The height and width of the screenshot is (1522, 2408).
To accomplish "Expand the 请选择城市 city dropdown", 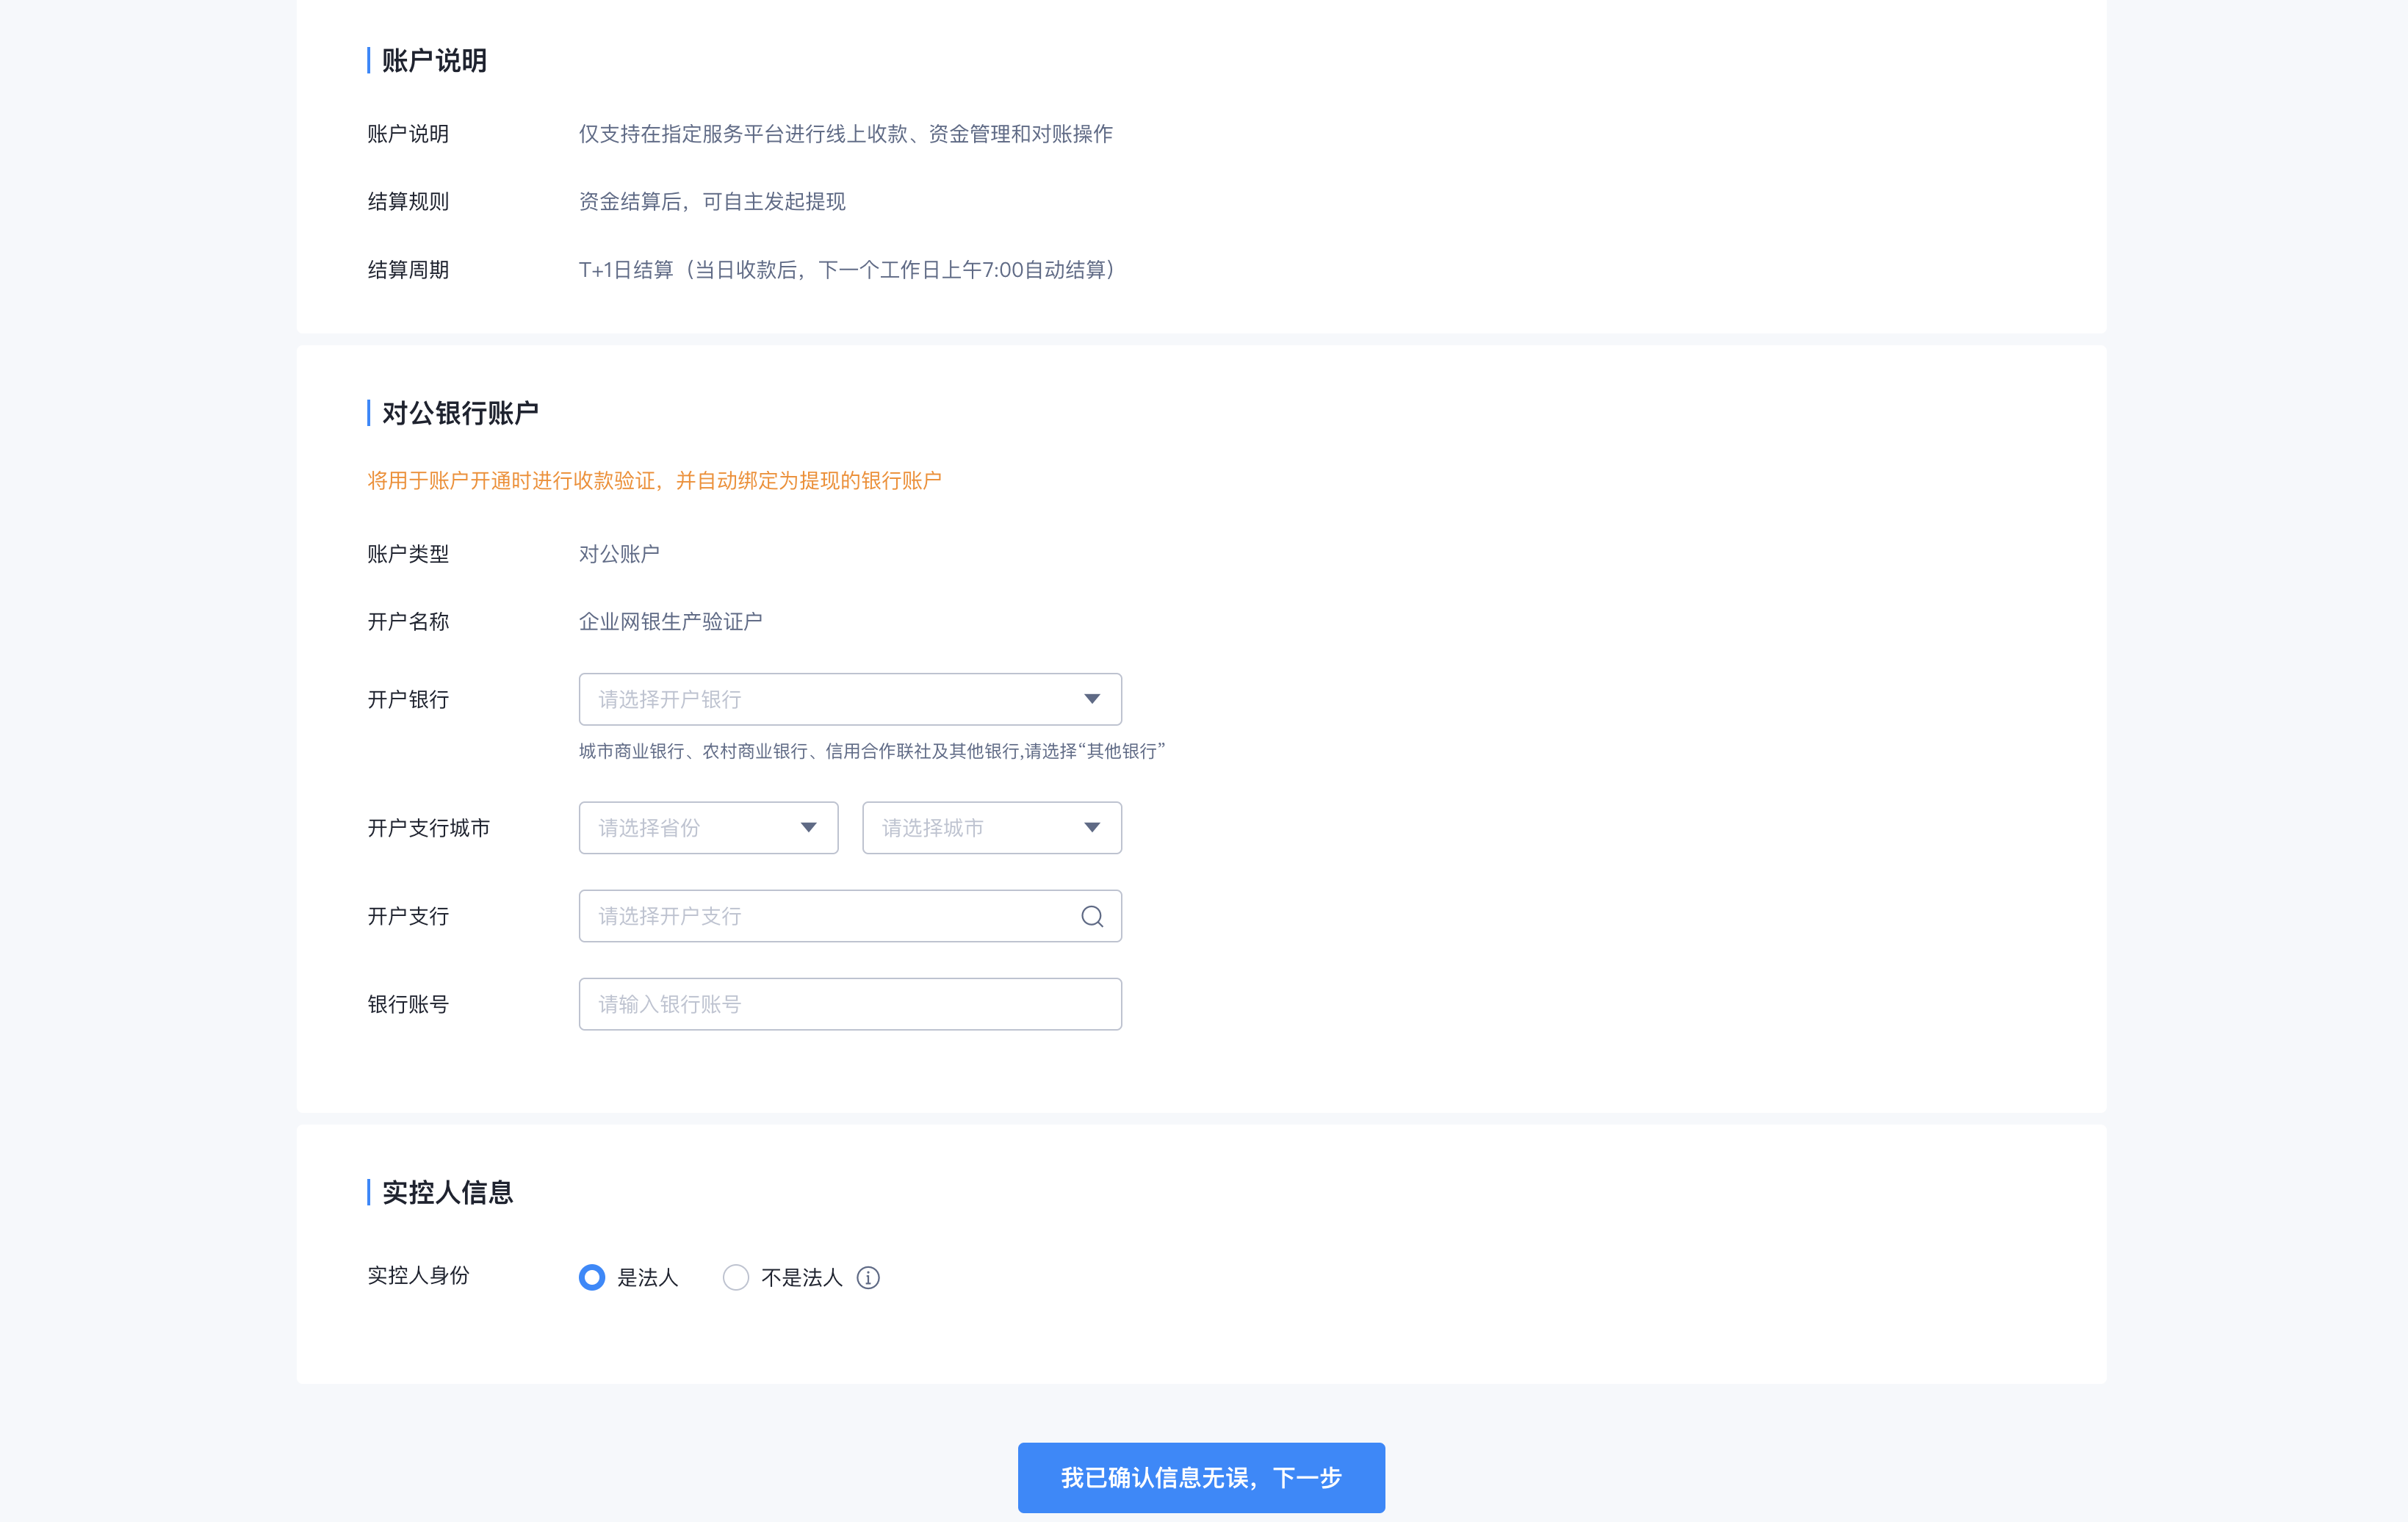I will point(991,827).
